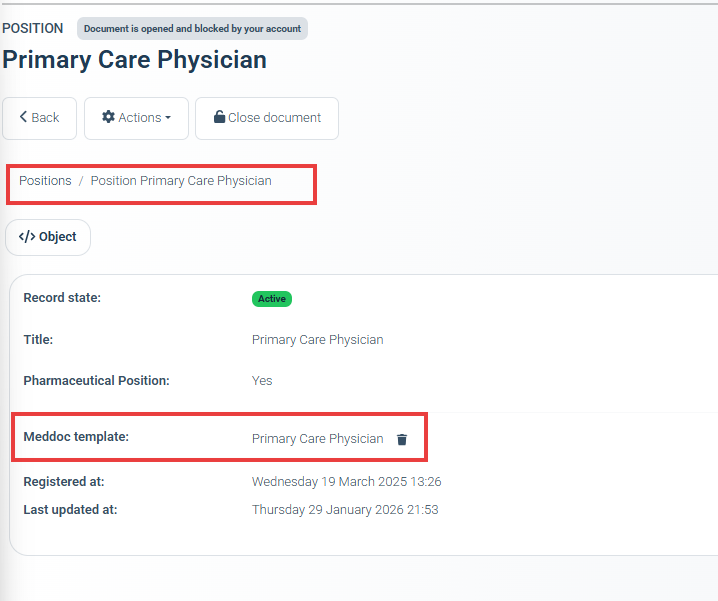
Task: Open the Object view button
Action: pos(48,237)
